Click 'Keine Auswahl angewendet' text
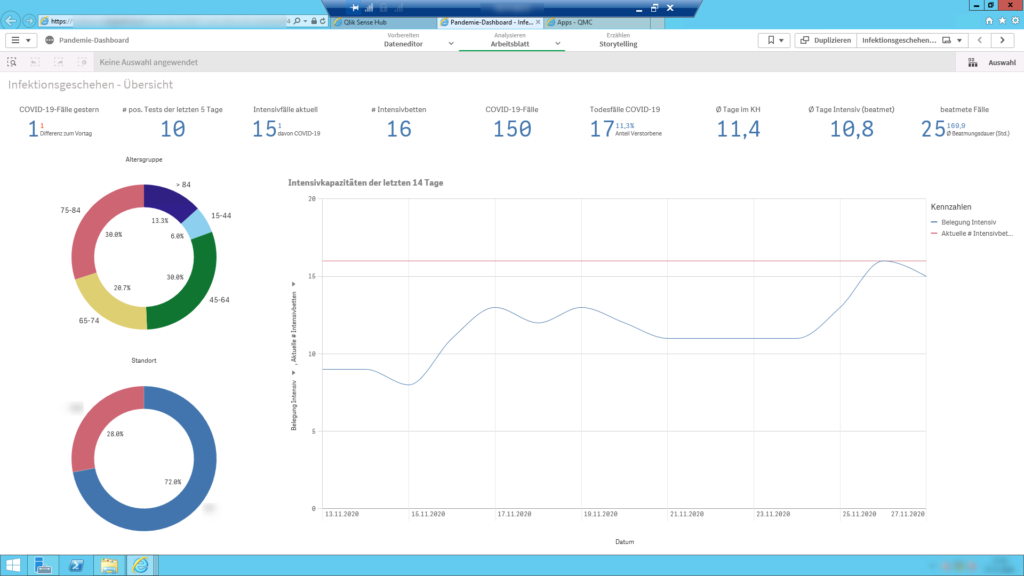Image resolution: width=1024 pixels, height=576 pixels. (x=148, y=63)
